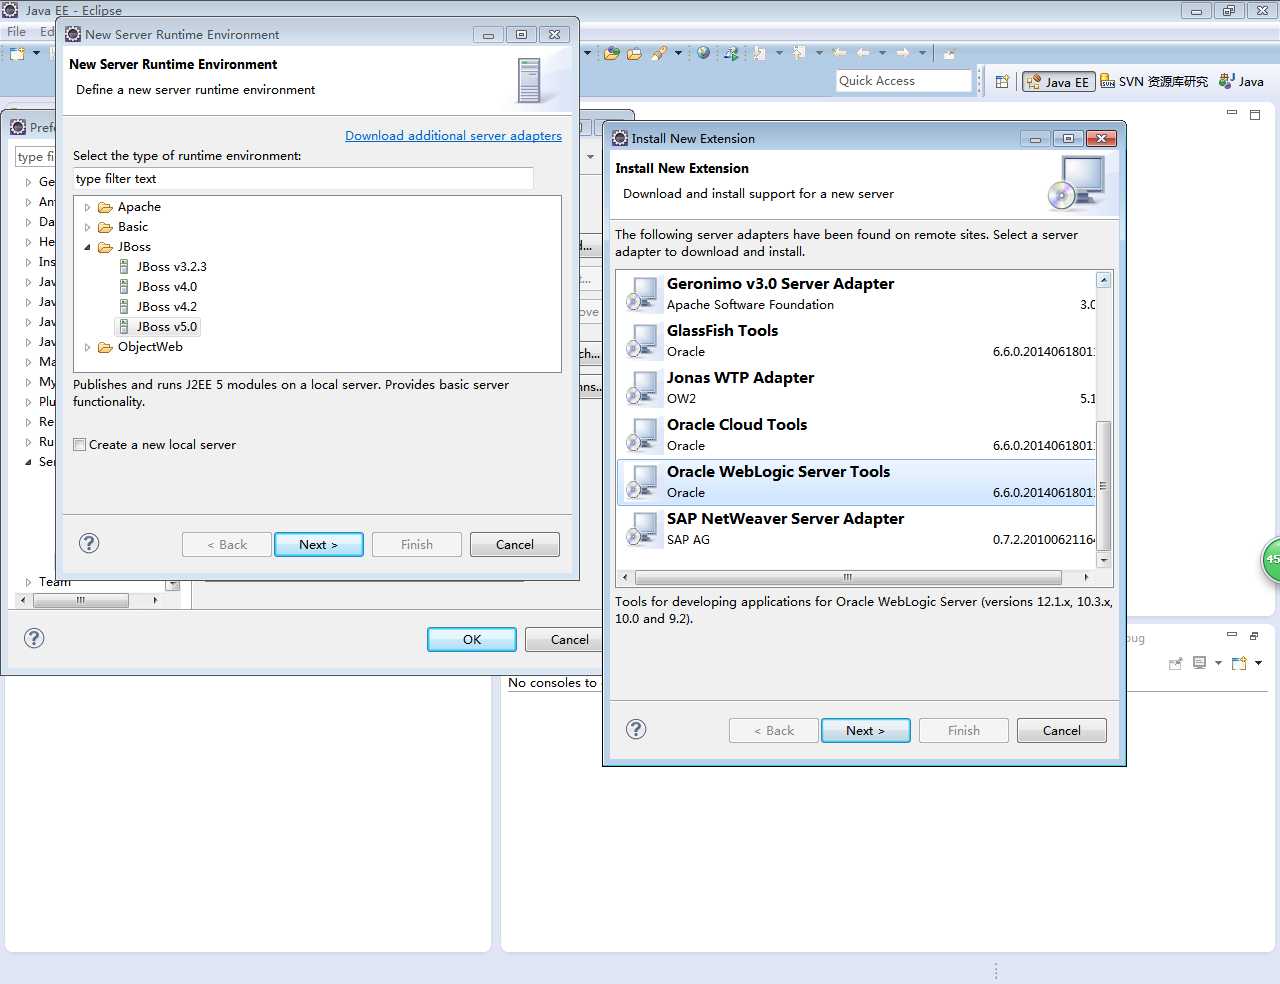Click the Last Edit Location arrow icon
Screen dimensions: 1280x984
click(839, 53)
